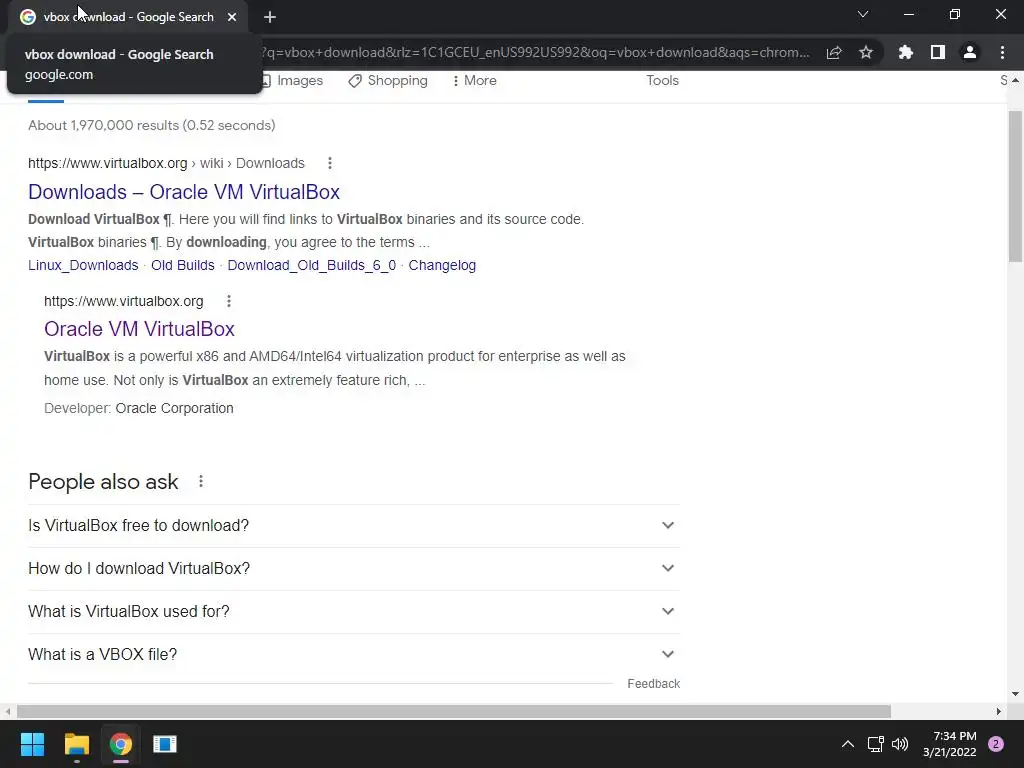This screenshot has width=1024, height=768.
Task: Click the vertical scrollbar thumb
Action: coord(1015,186)
